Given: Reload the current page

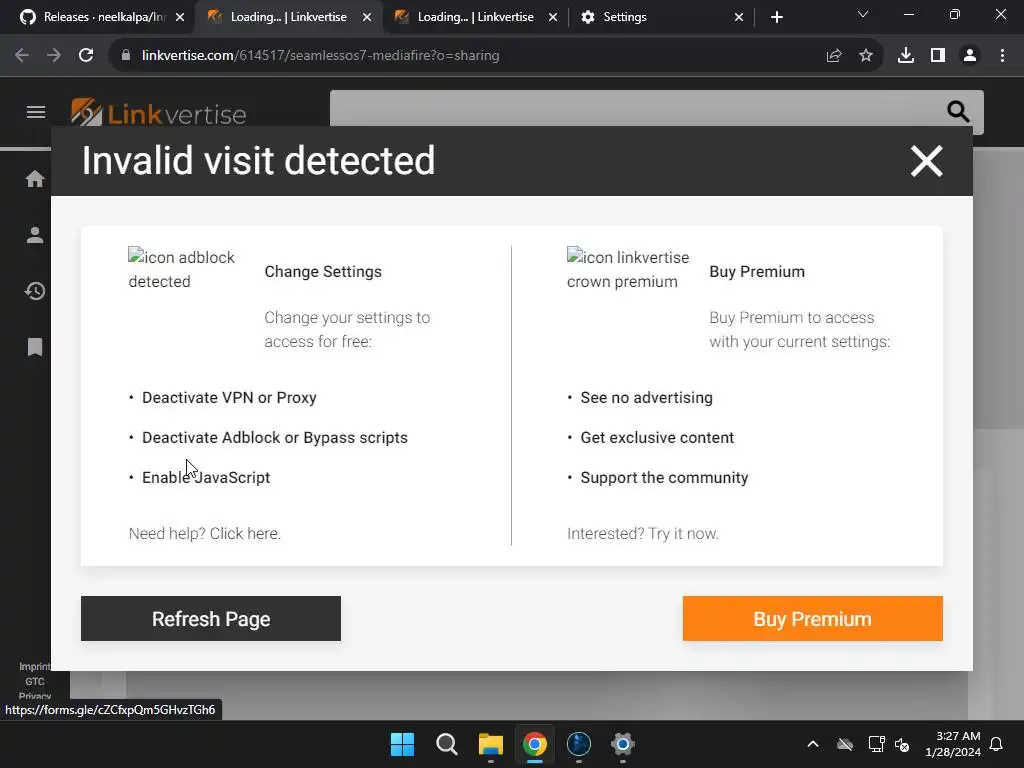Looking at the screenshot, I should coord(86,56).
